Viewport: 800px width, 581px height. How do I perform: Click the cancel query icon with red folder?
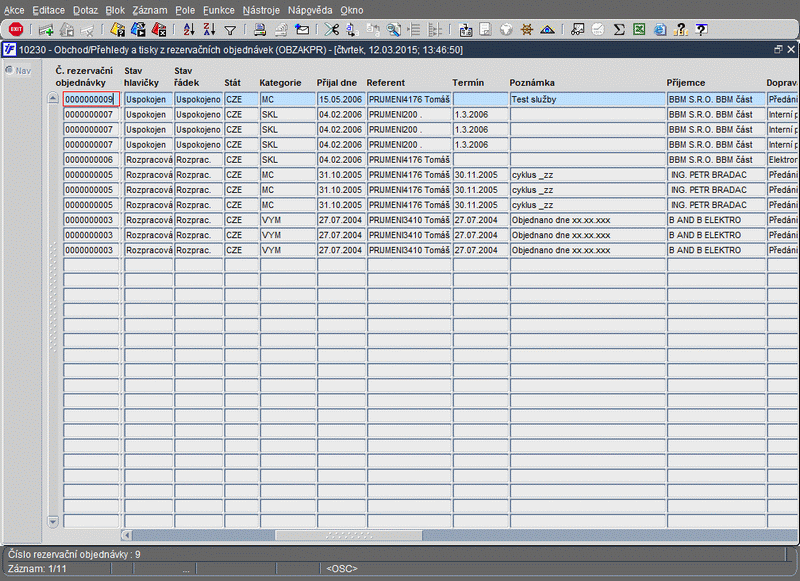click(159, 30)
